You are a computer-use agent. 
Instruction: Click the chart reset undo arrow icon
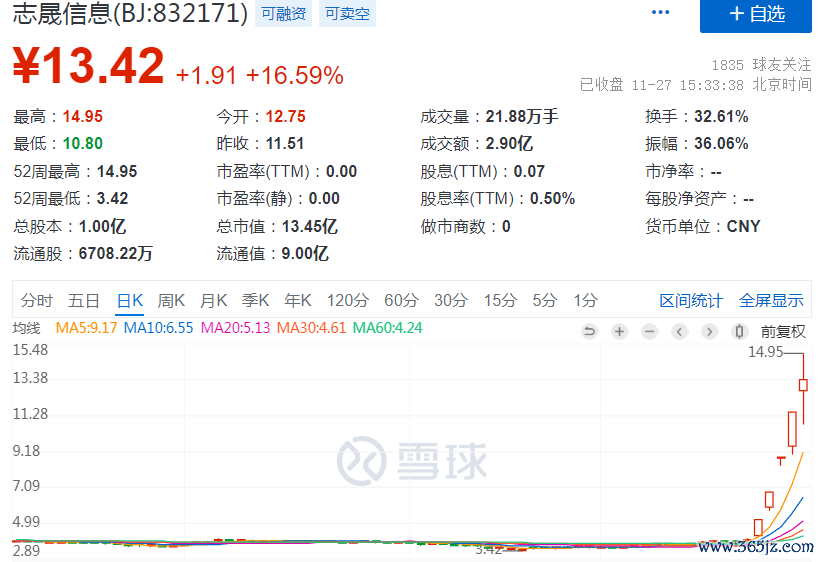pos(589,332)
